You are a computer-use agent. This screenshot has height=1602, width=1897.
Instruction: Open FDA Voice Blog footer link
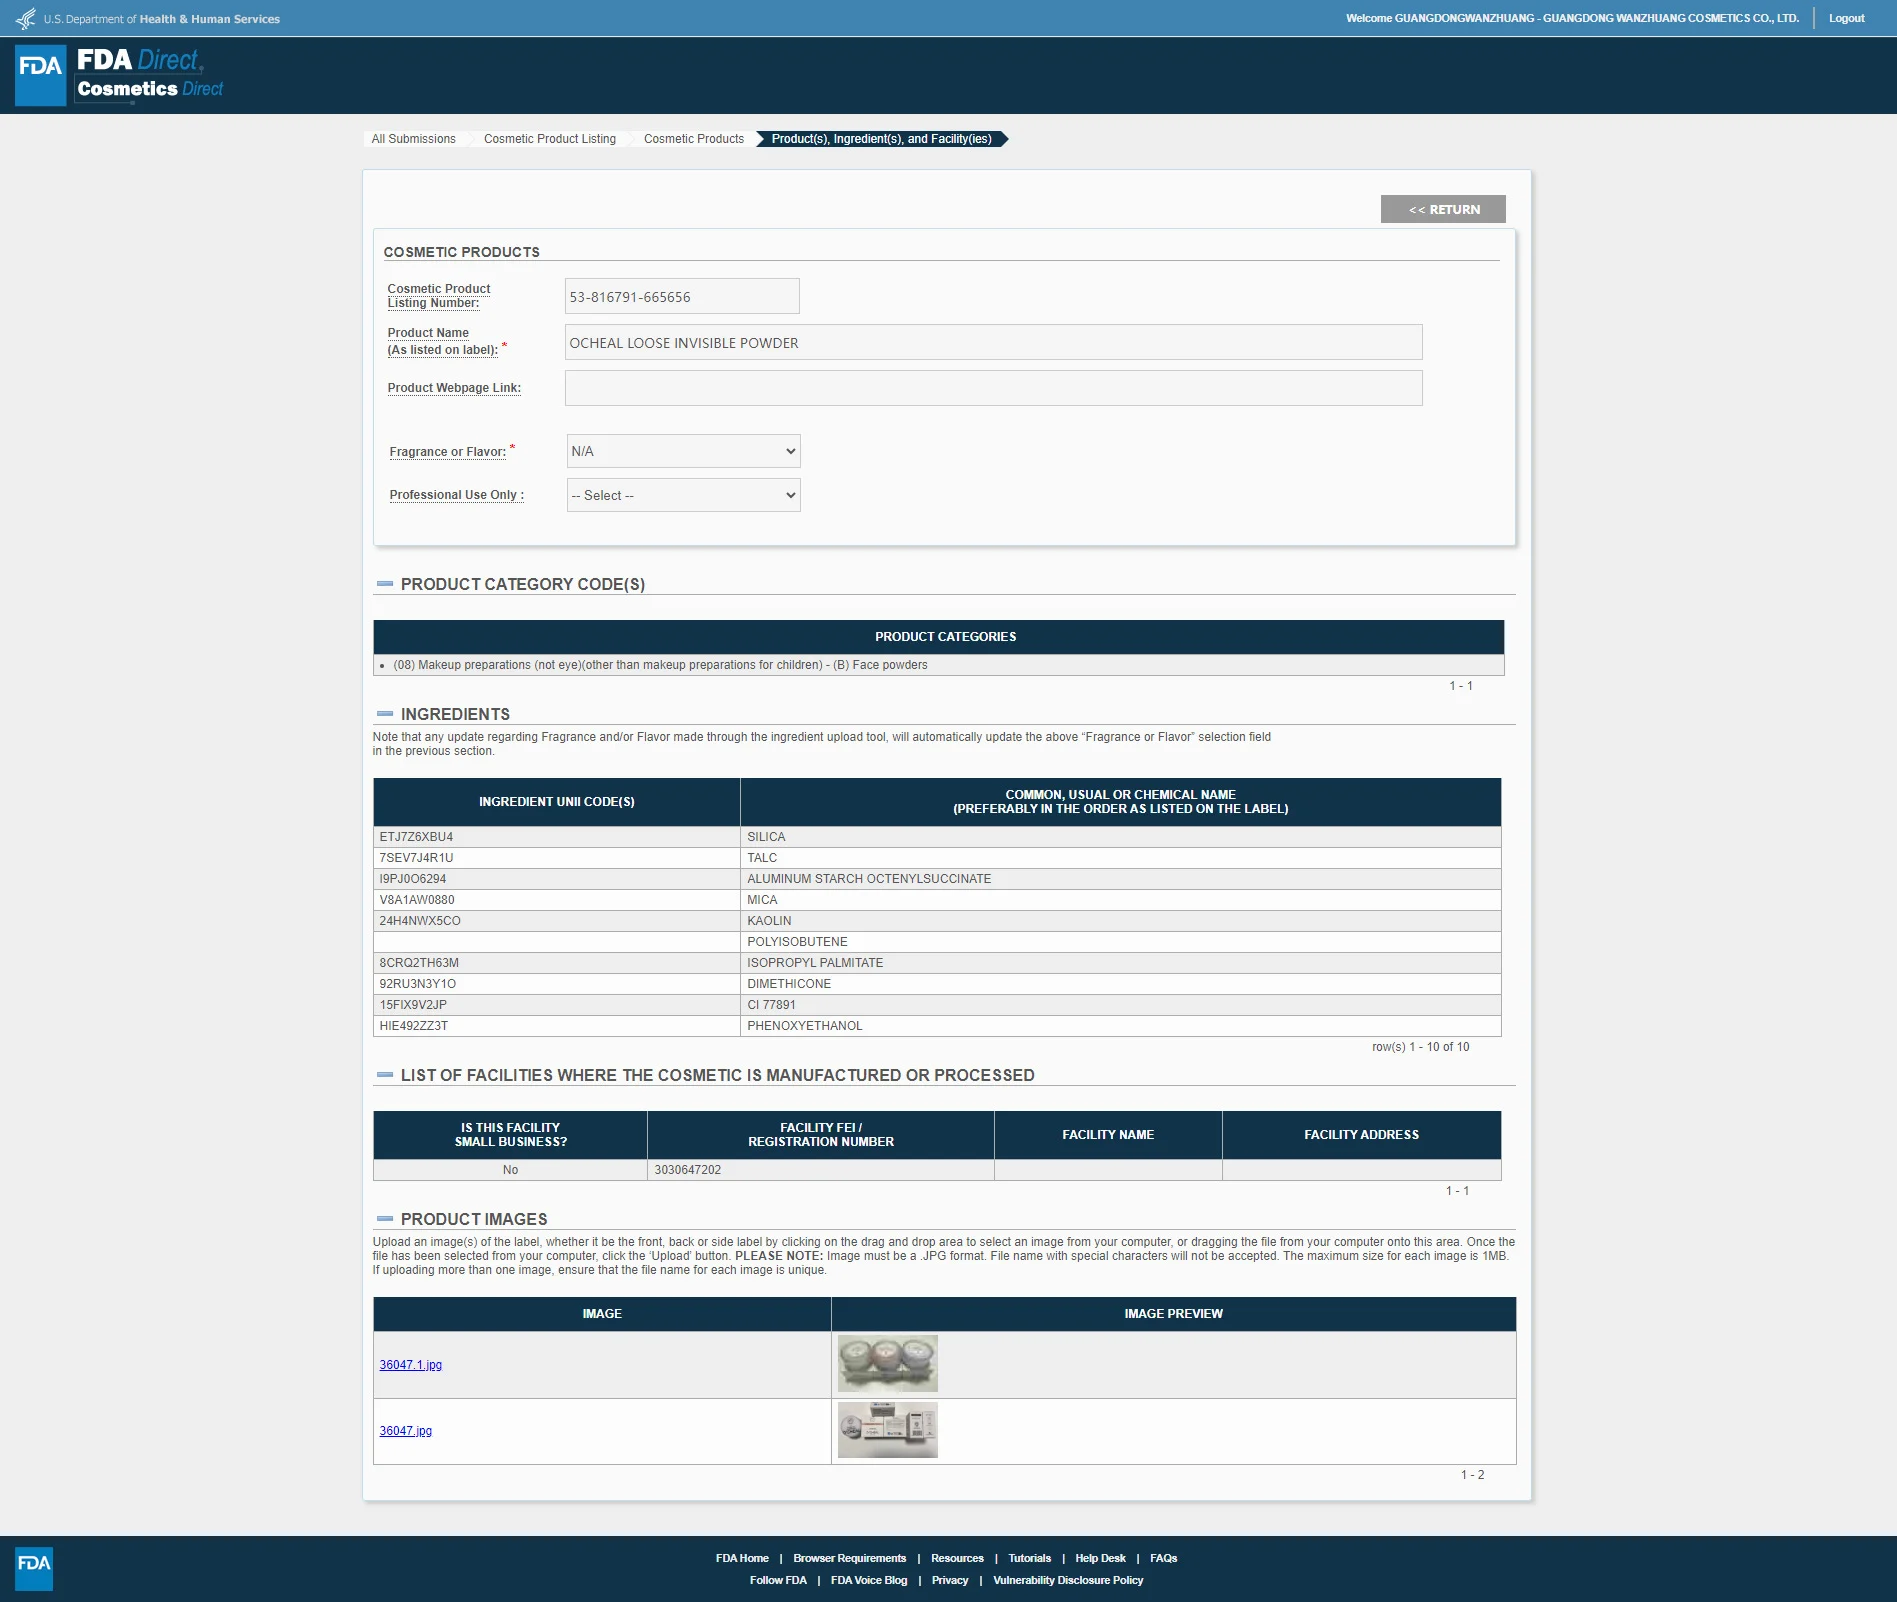869,1580
